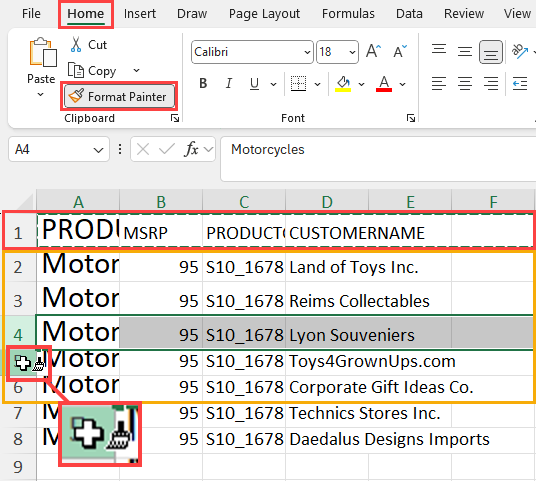
Task: Decrease the indent of cell text
Action: 520,83
